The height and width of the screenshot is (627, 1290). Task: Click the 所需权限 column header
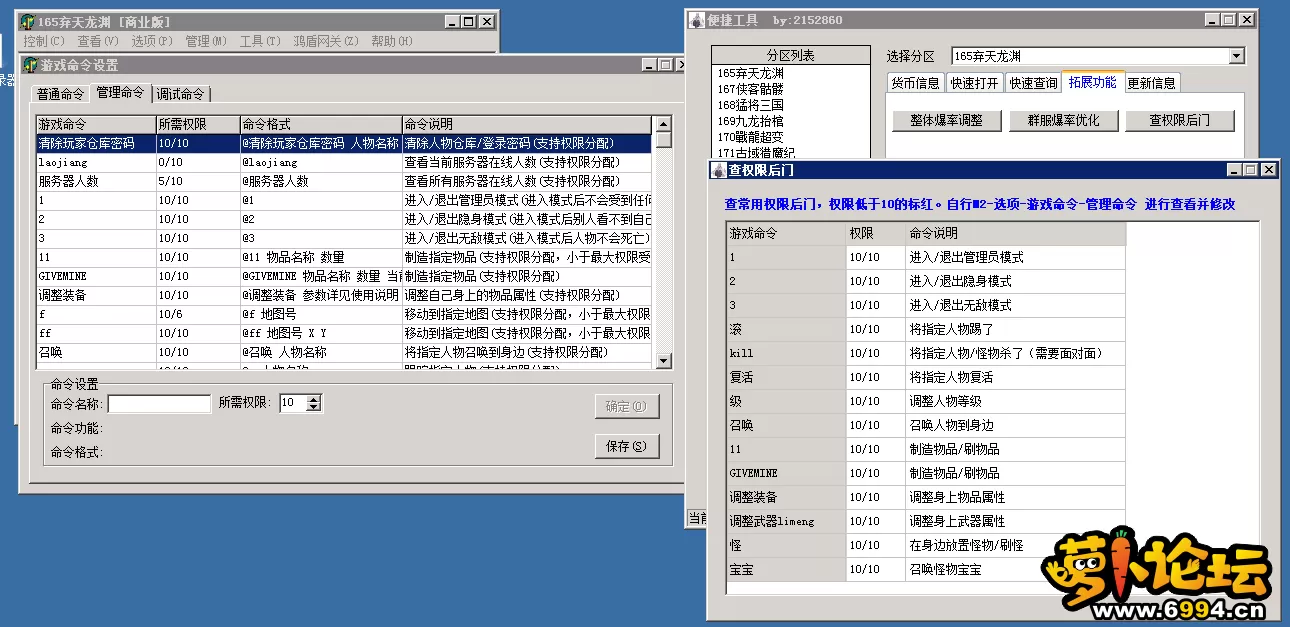pyautogui.click(x=198, y=125)
